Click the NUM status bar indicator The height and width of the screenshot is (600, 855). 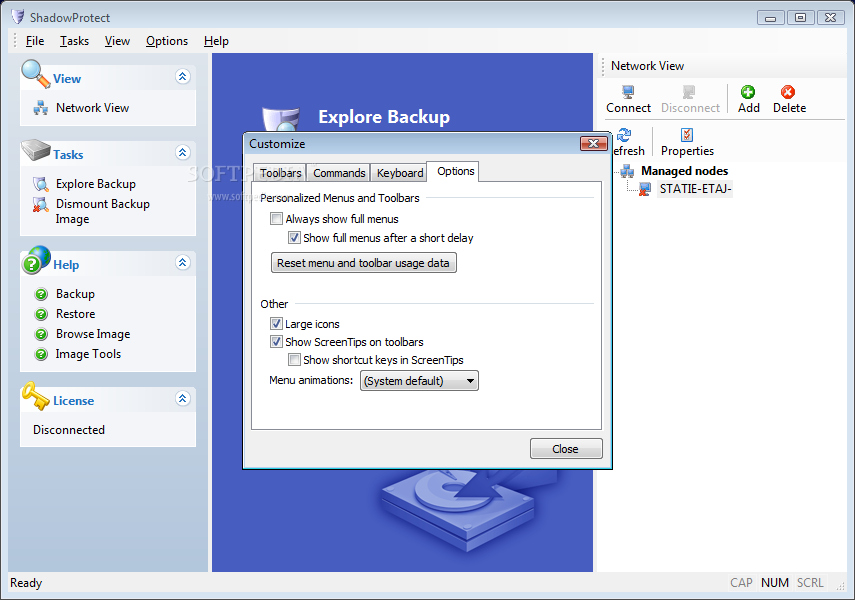(x=774, y=583)
